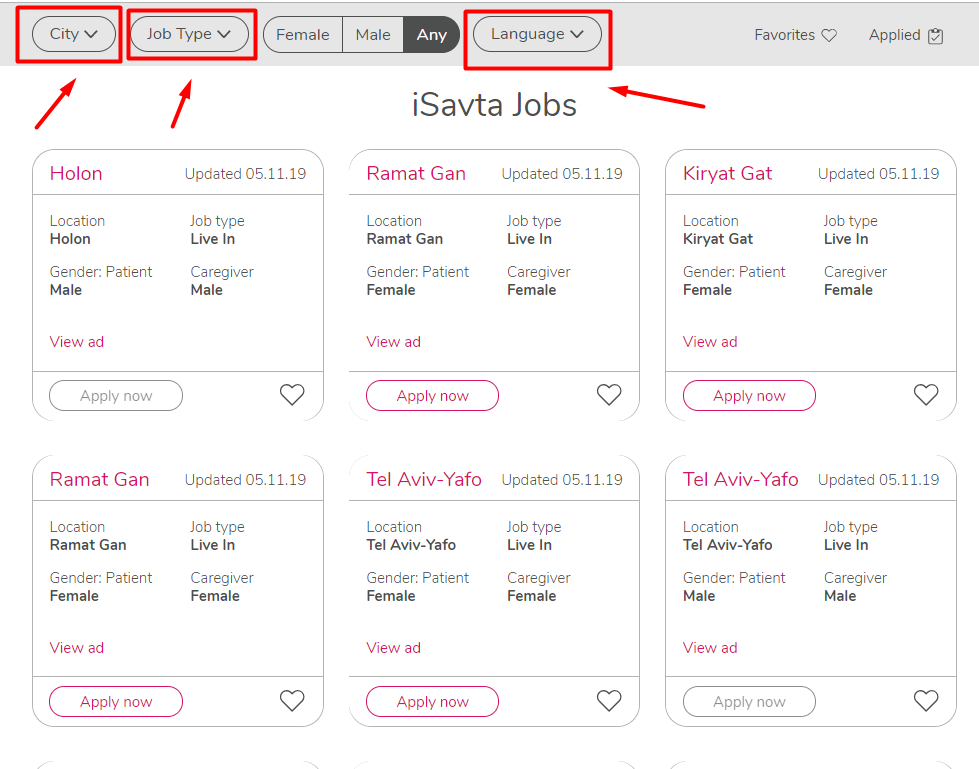979x769 pixels.
Task: View ad for the Holon job
Action: 77,342
